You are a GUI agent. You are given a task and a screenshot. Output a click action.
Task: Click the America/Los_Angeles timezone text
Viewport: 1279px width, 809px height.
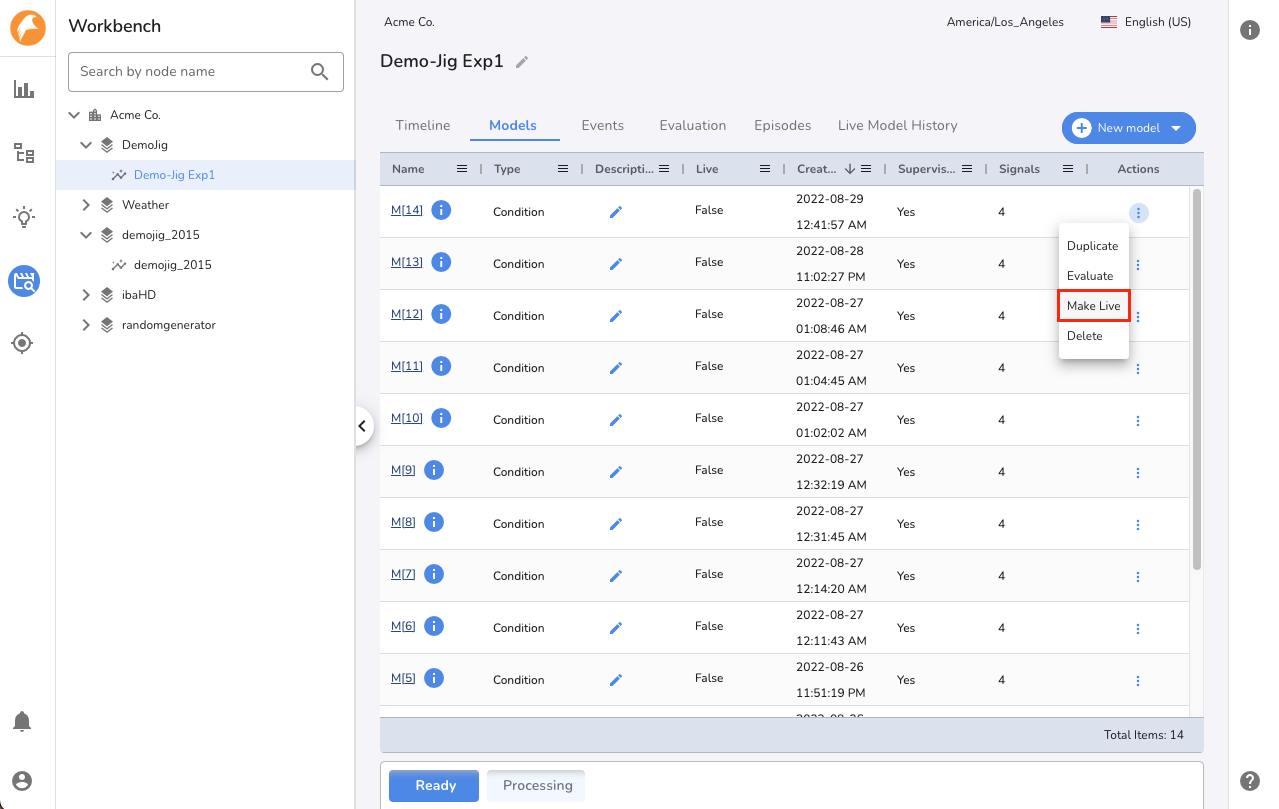coord(1005,22)
